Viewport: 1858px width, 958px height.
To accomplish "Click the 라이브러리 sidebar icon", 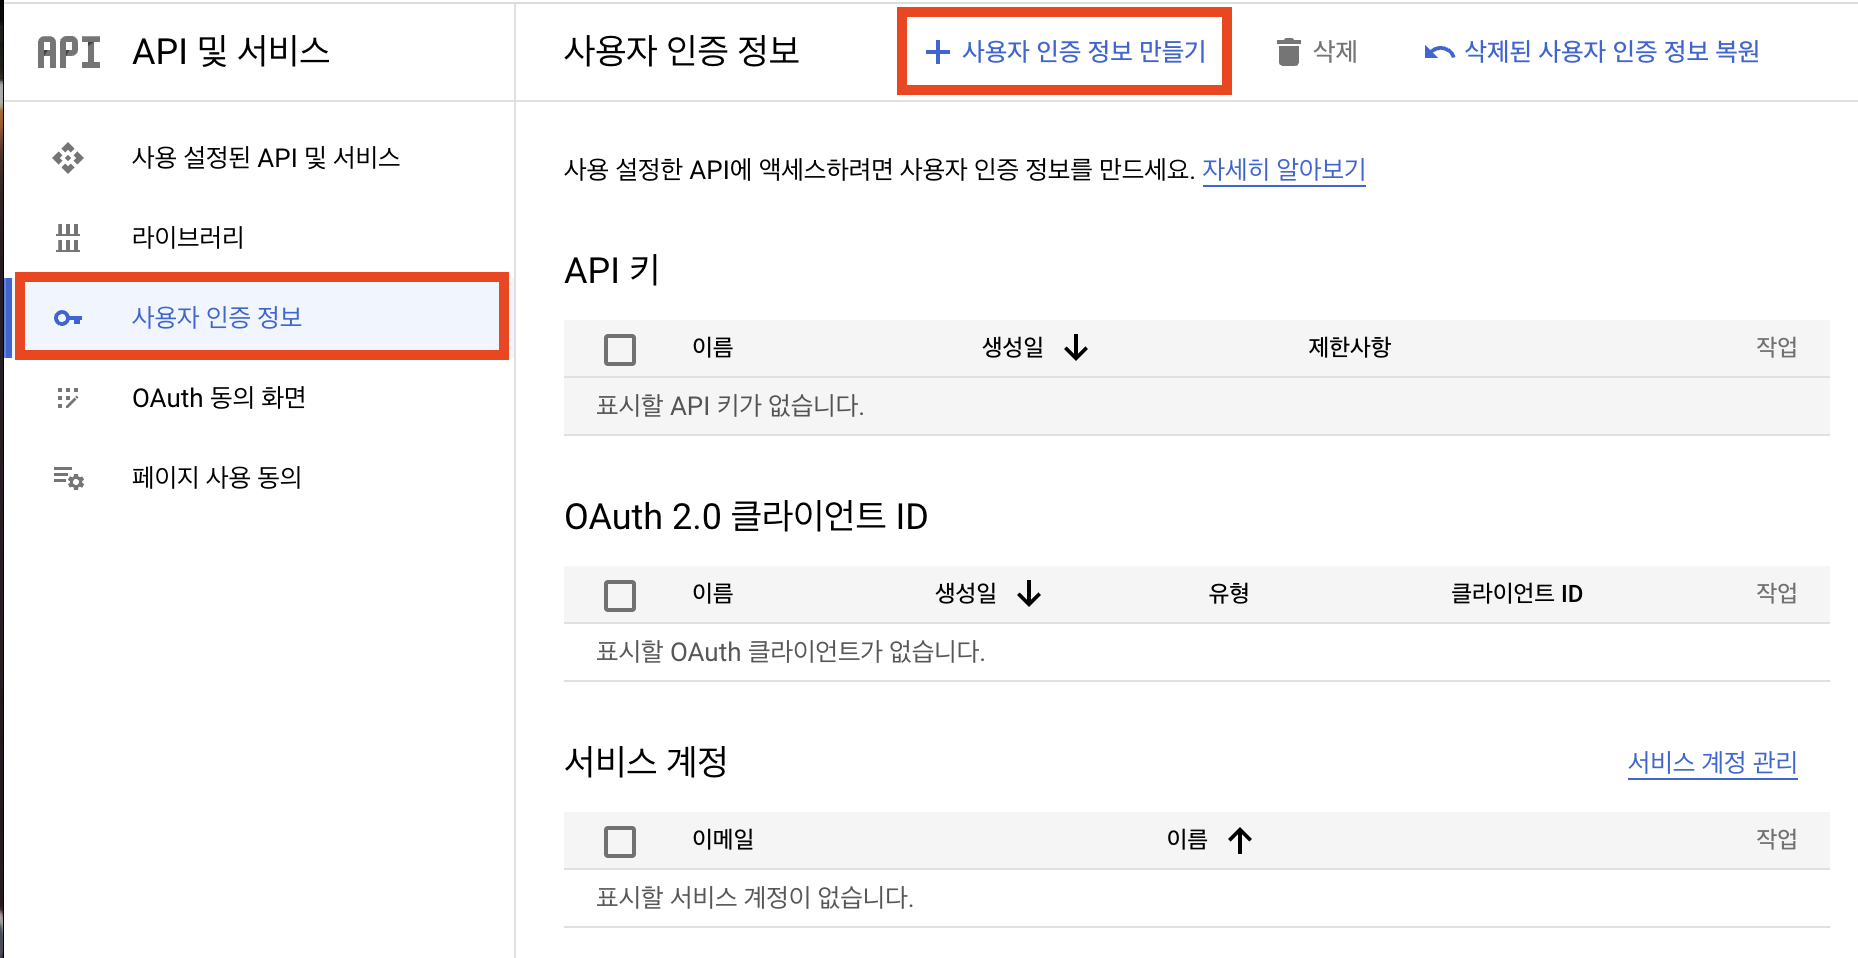I will [x=68, y=238].
